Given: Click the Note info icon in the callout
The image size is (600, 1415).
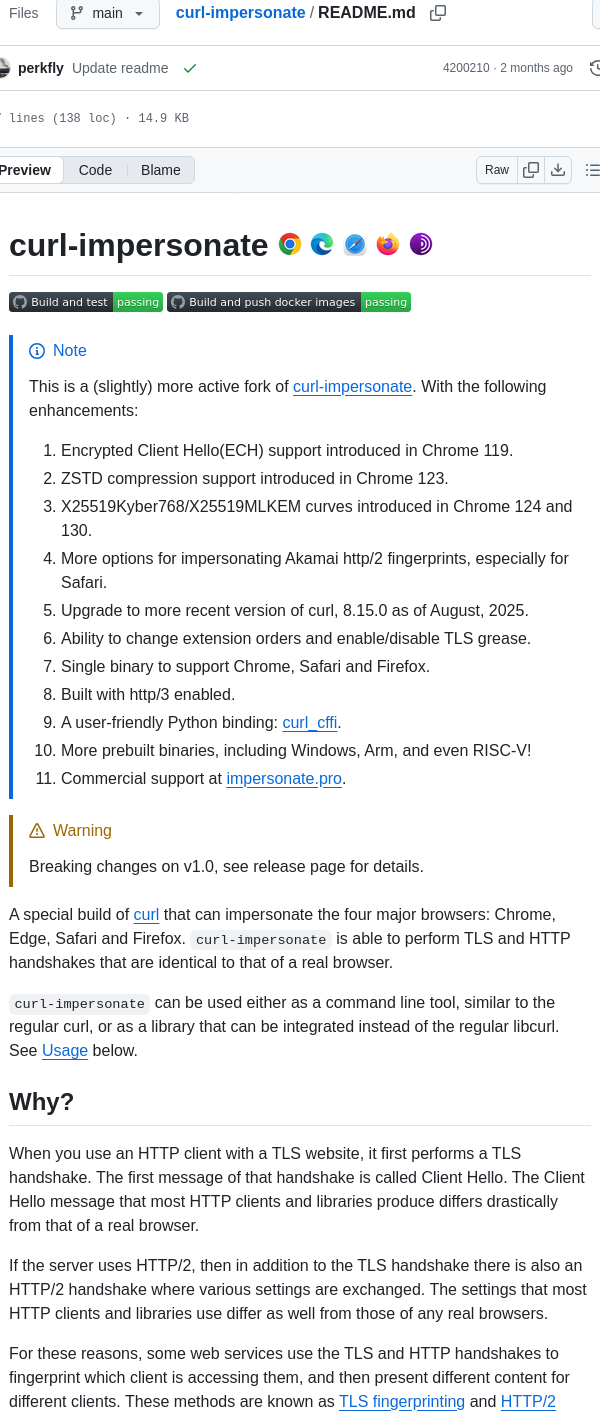Looking at the screenshot, I should [37, 351].
